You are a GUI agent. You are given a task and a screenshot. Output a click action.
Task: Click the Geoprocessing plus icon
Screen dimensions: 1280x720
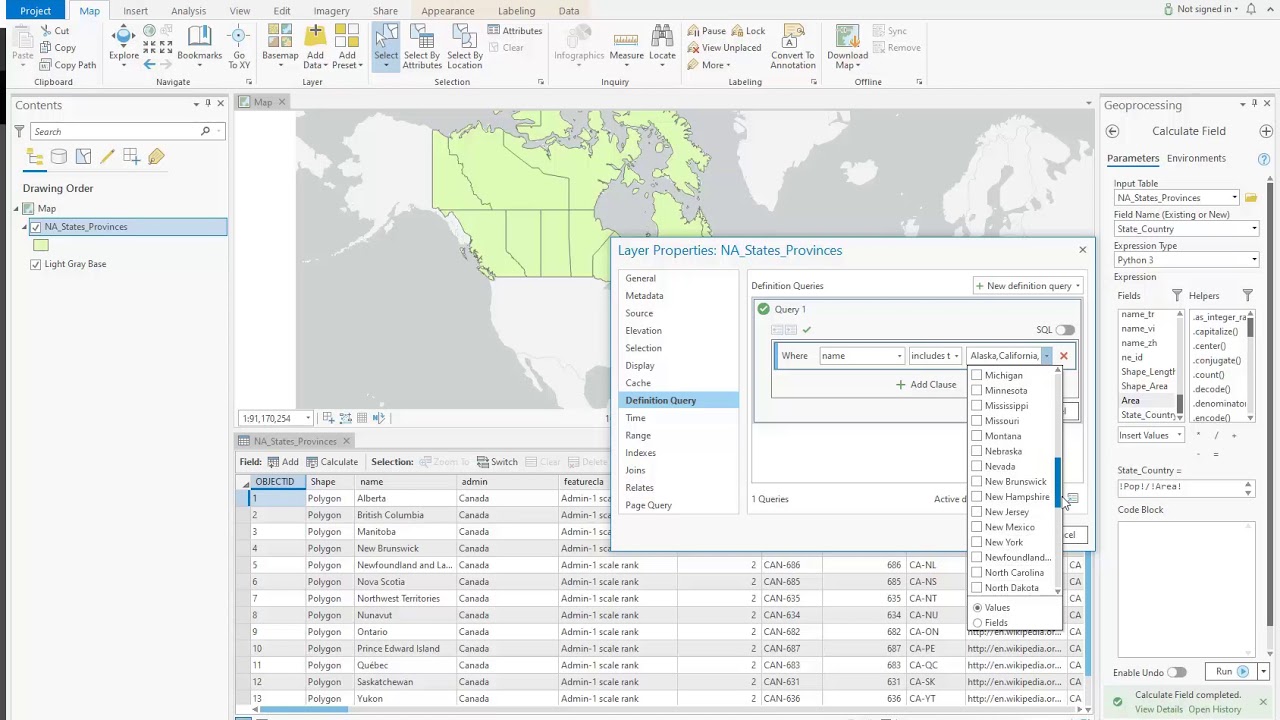1266,131
